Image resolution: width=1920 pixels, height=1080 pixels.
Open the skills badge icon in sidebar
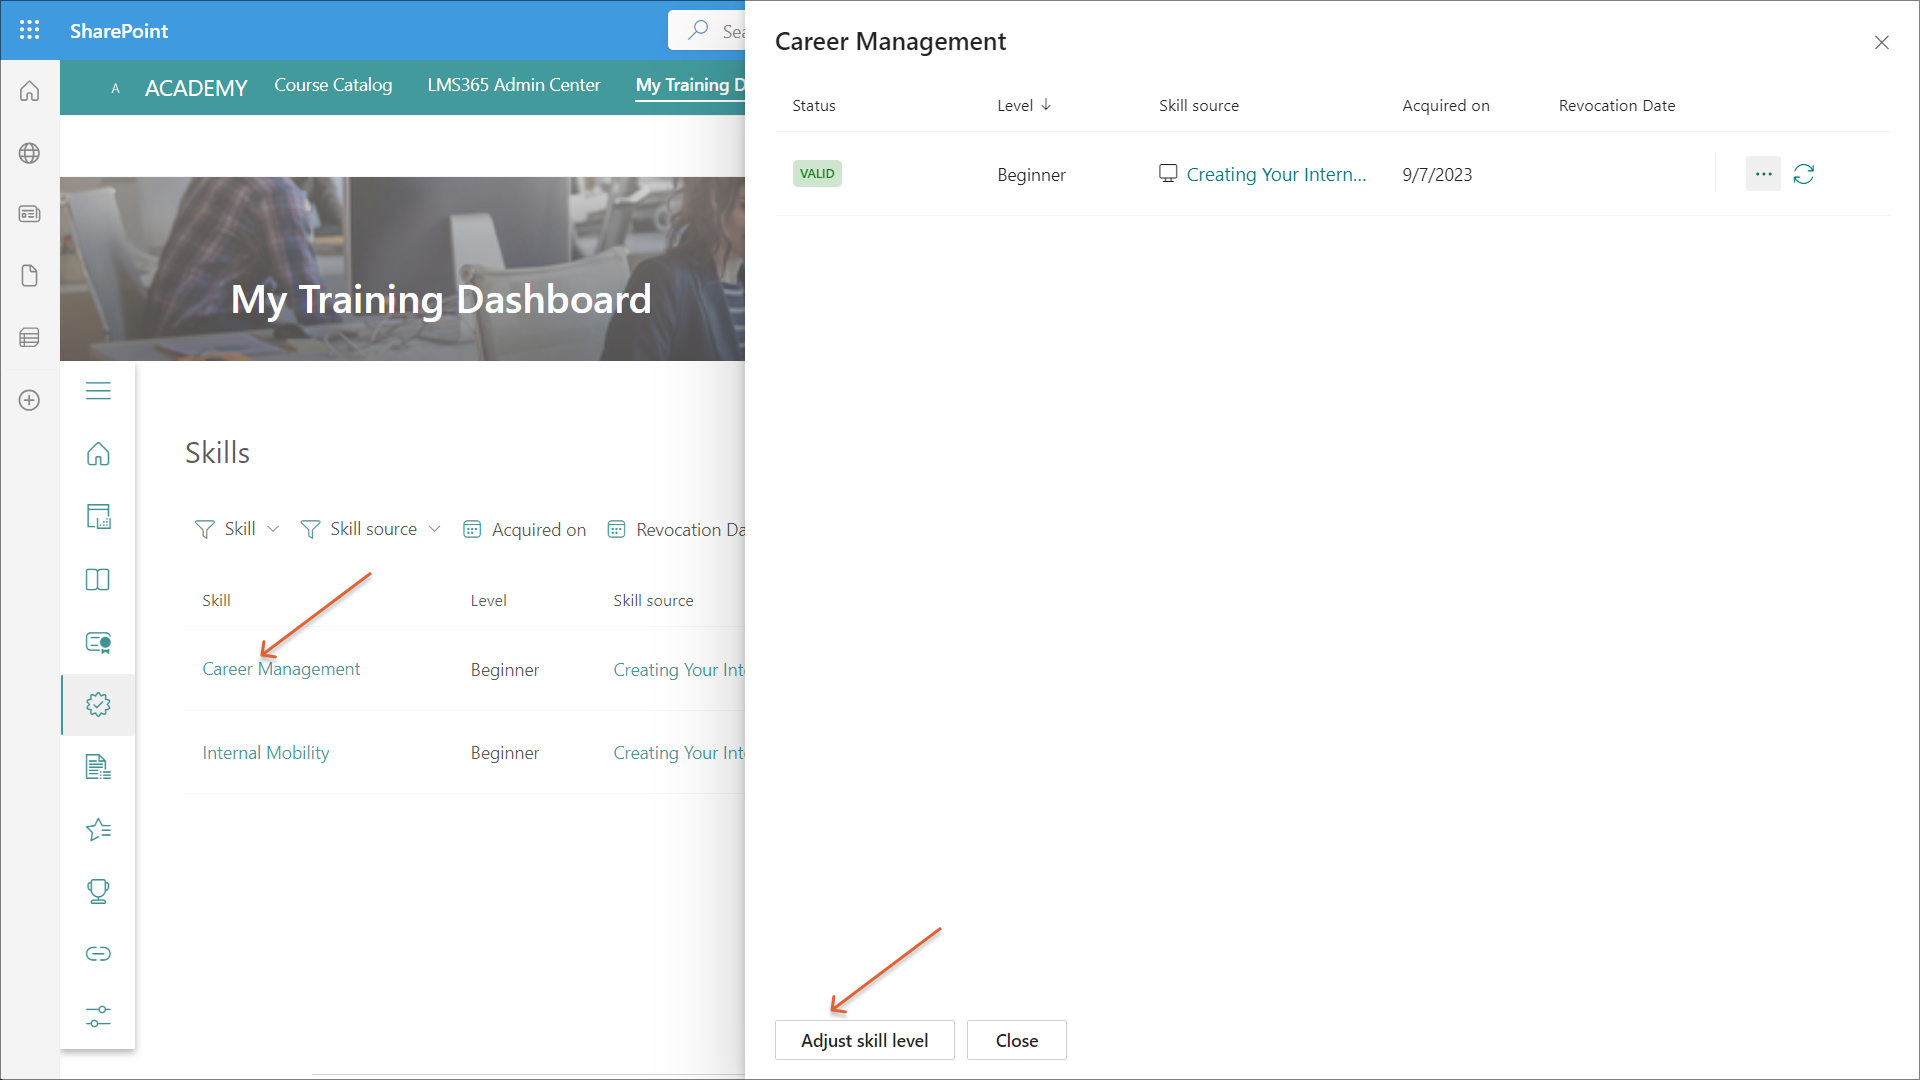pos(98,704)
